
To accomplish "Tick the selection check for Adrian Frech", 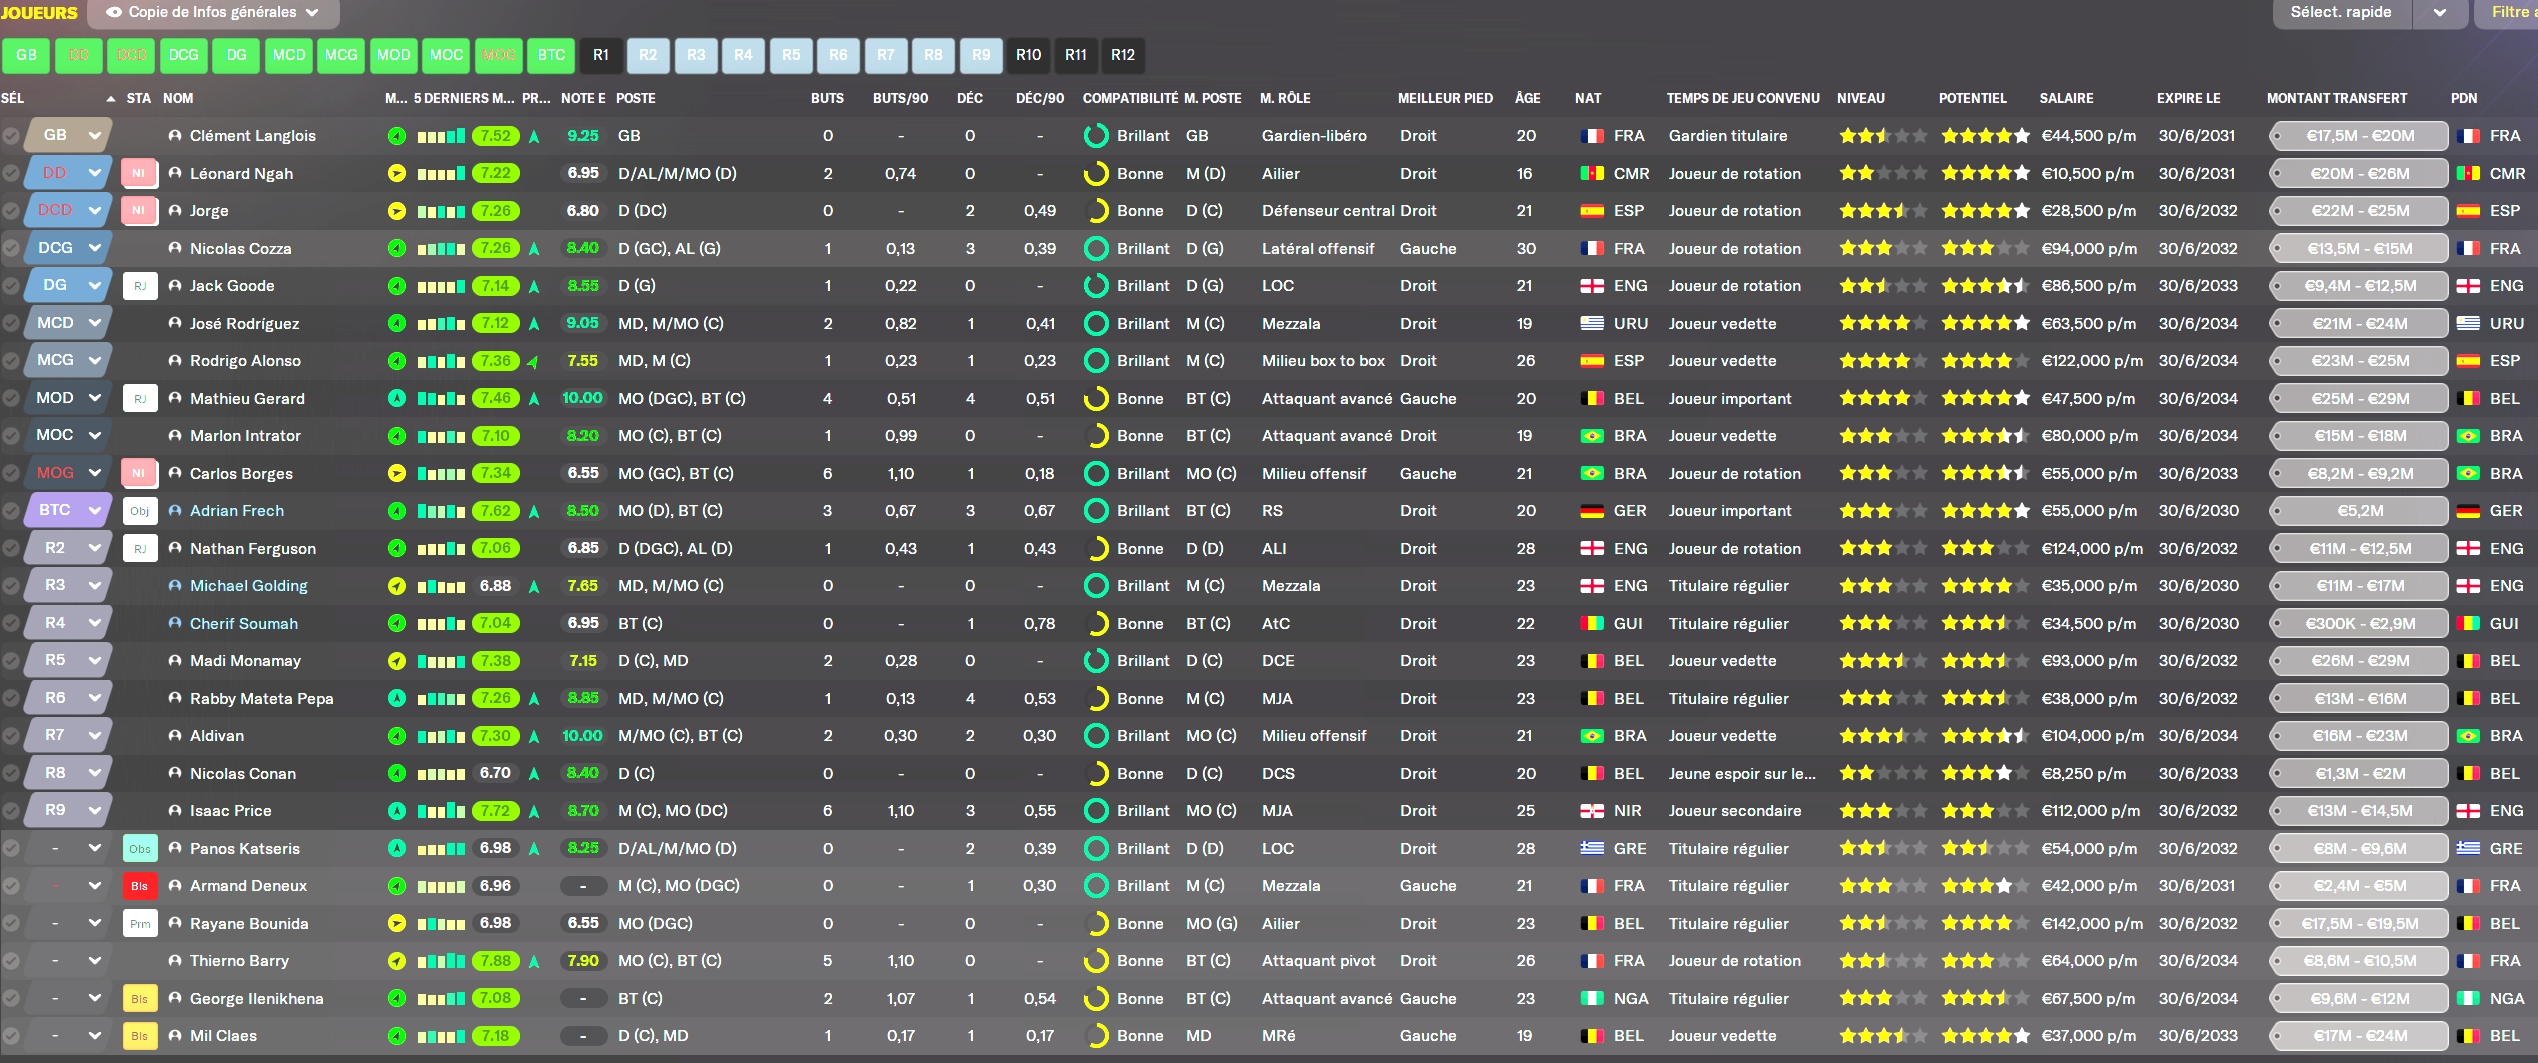I will [11, 511].
